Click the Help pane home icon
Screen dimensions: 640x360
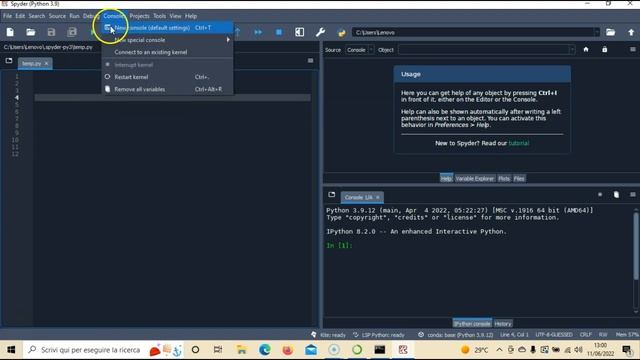(586, 50)
